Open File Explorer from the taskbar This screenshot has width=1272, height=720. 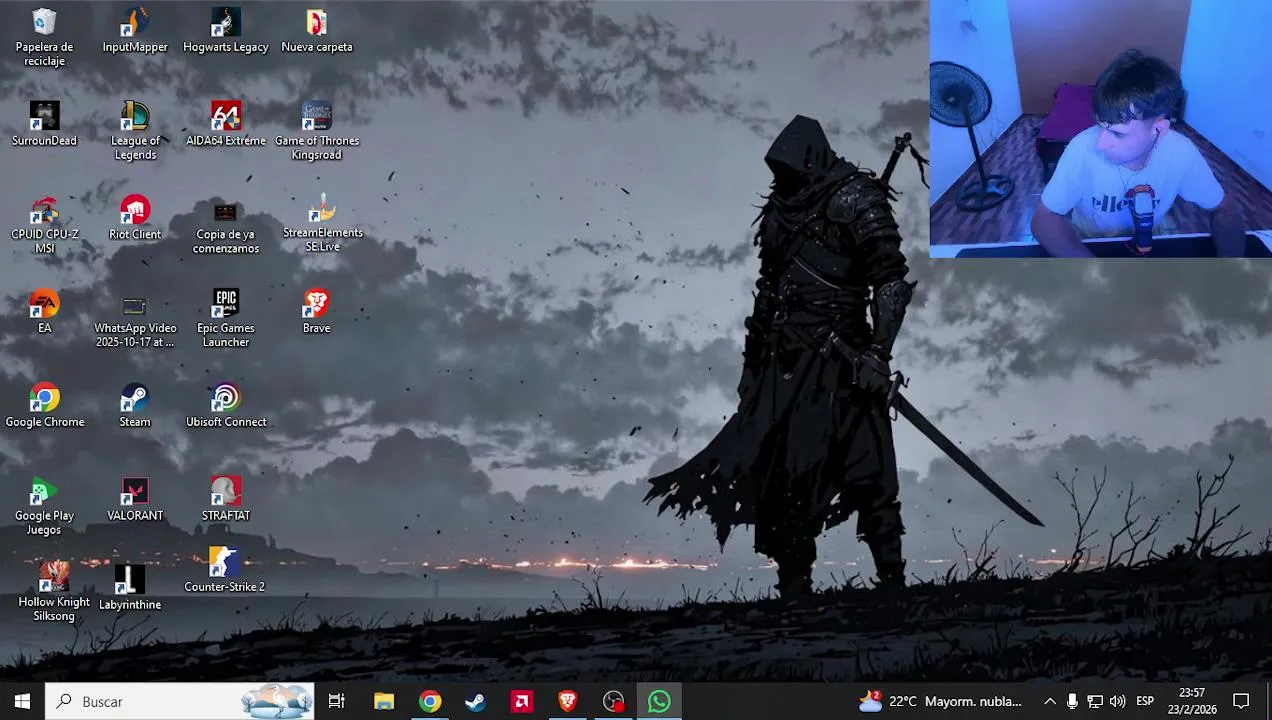pyautogui.click(x=384, y=701)
